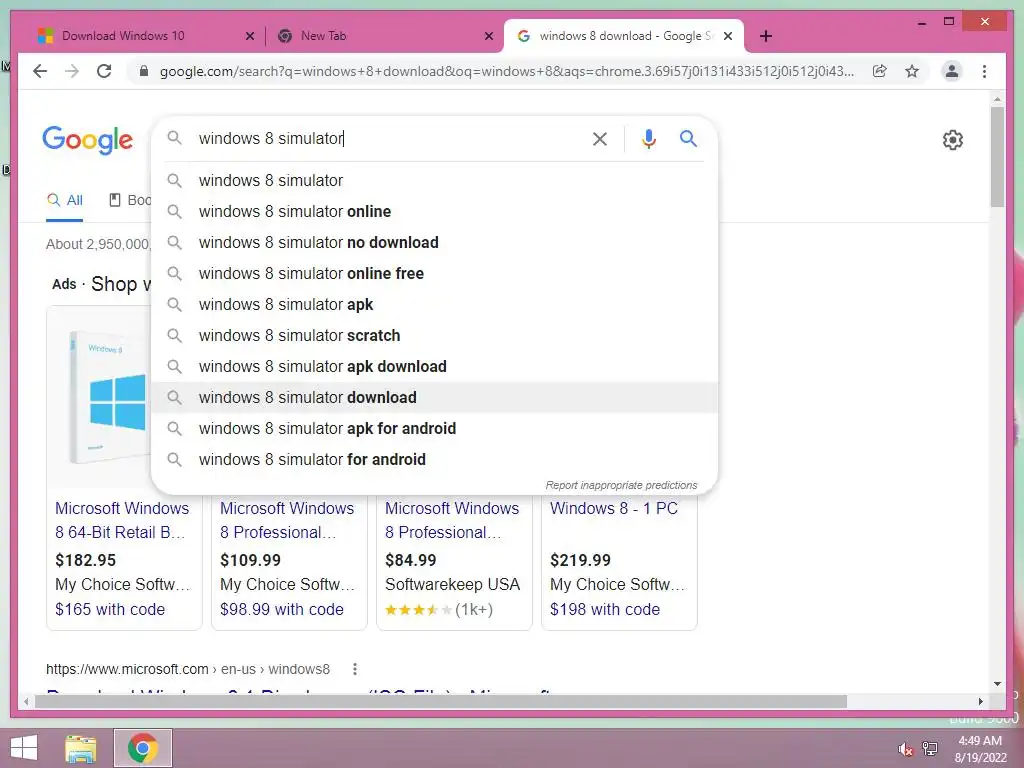1024x768 pixels.
Task: Choose highlighted suggestion 'windows 8 simulator download'
Action: point(434,398)
